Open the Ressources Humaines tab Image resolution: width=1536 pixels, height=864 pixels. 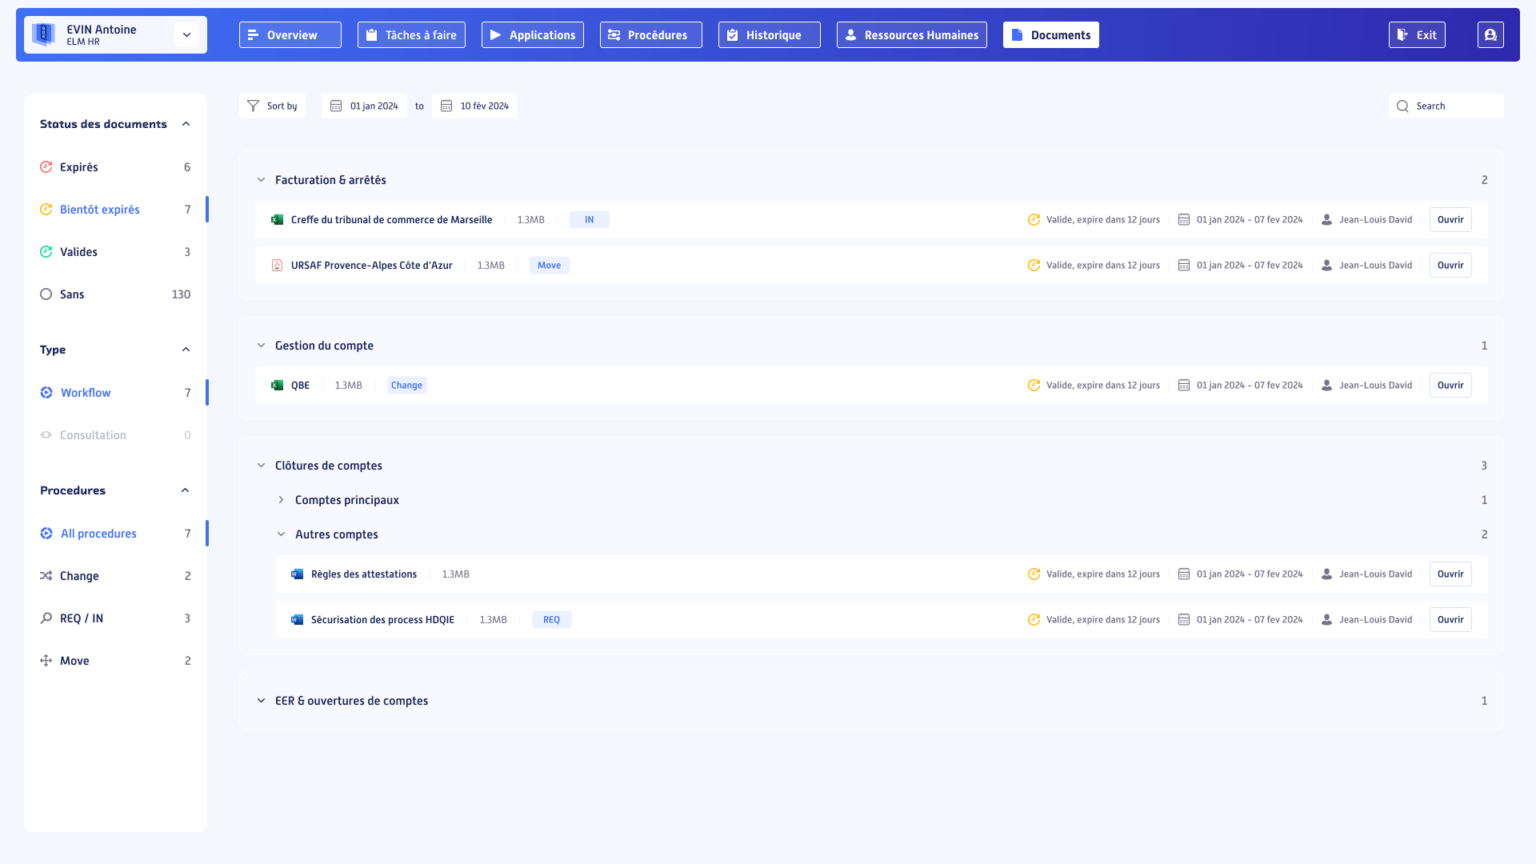(911, 34)
